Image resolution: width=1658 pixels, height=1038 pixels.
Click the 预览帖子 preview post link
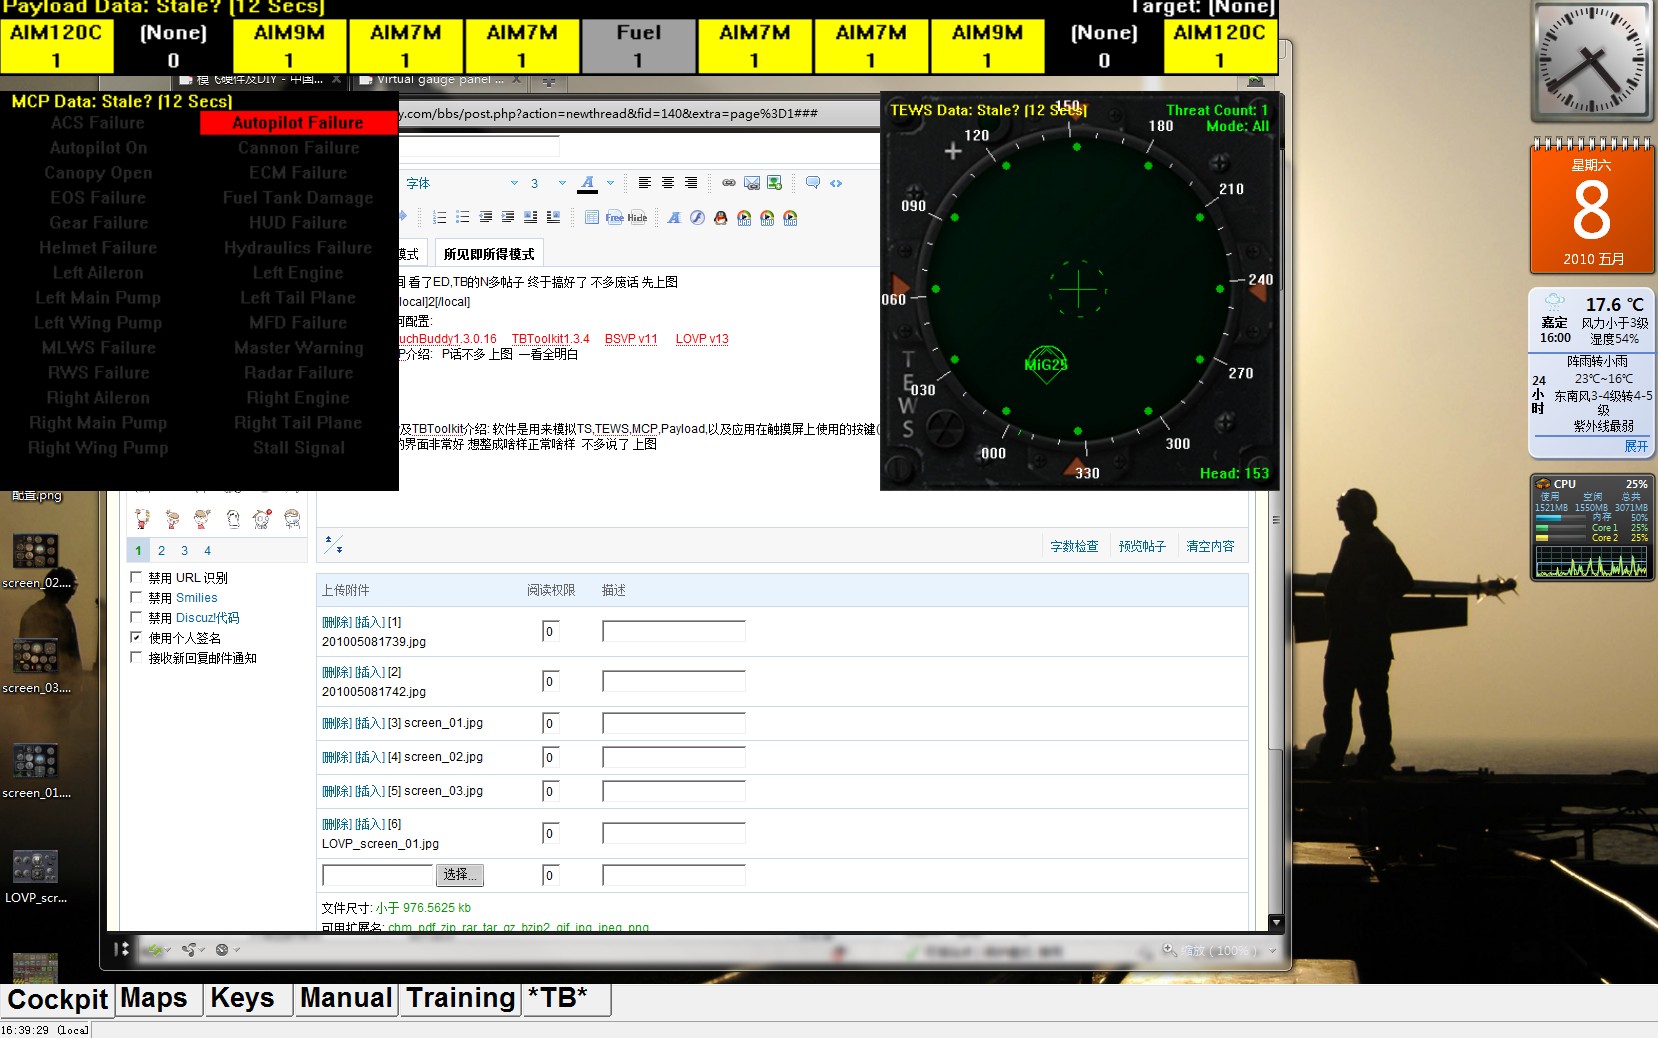click(x=1142, y=546)
